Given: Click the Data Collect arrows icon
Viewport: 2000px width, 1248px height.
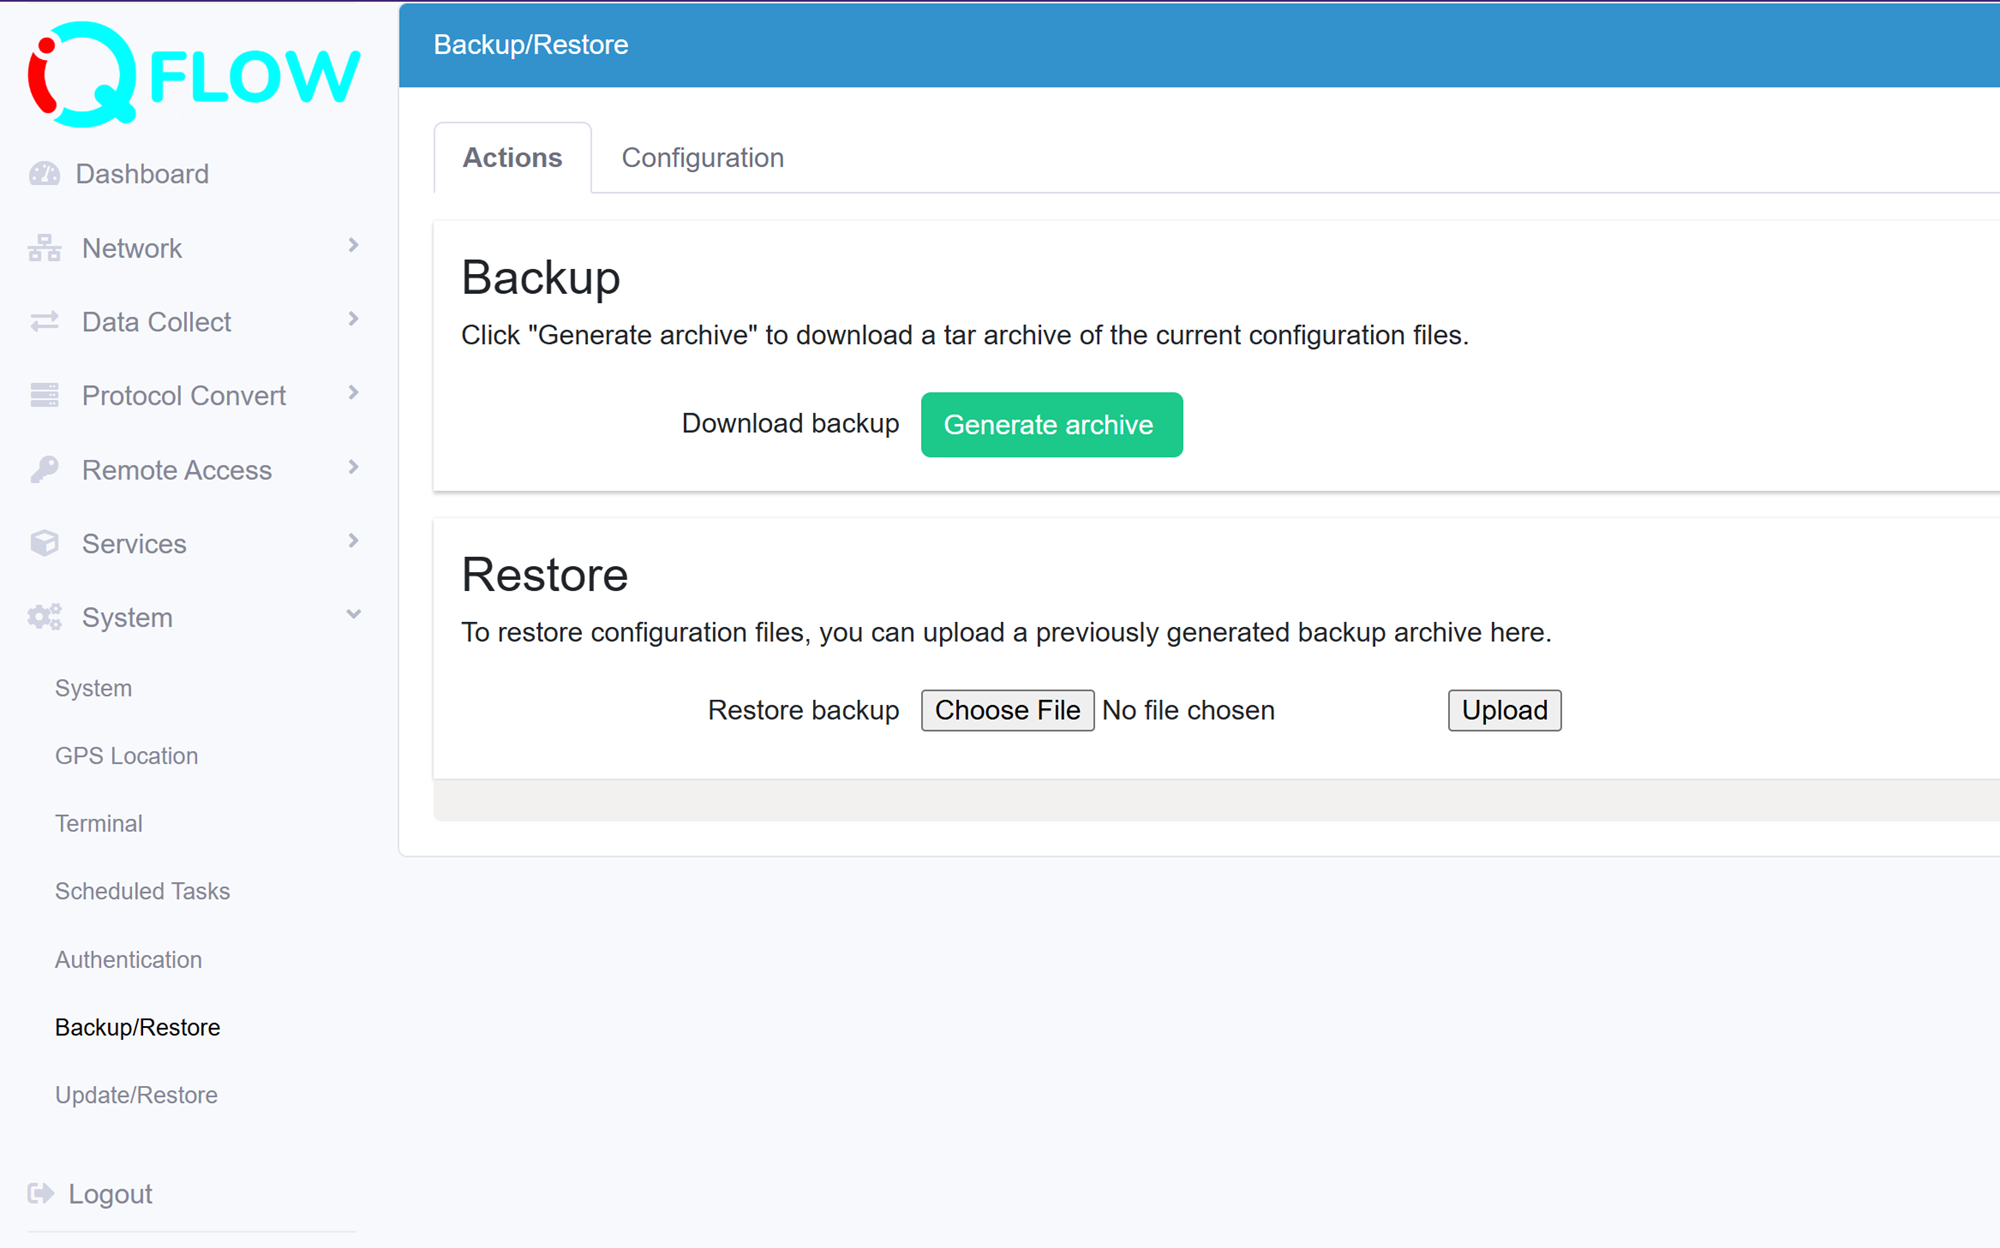Looking at the screenshot, I should coord(44,321).
